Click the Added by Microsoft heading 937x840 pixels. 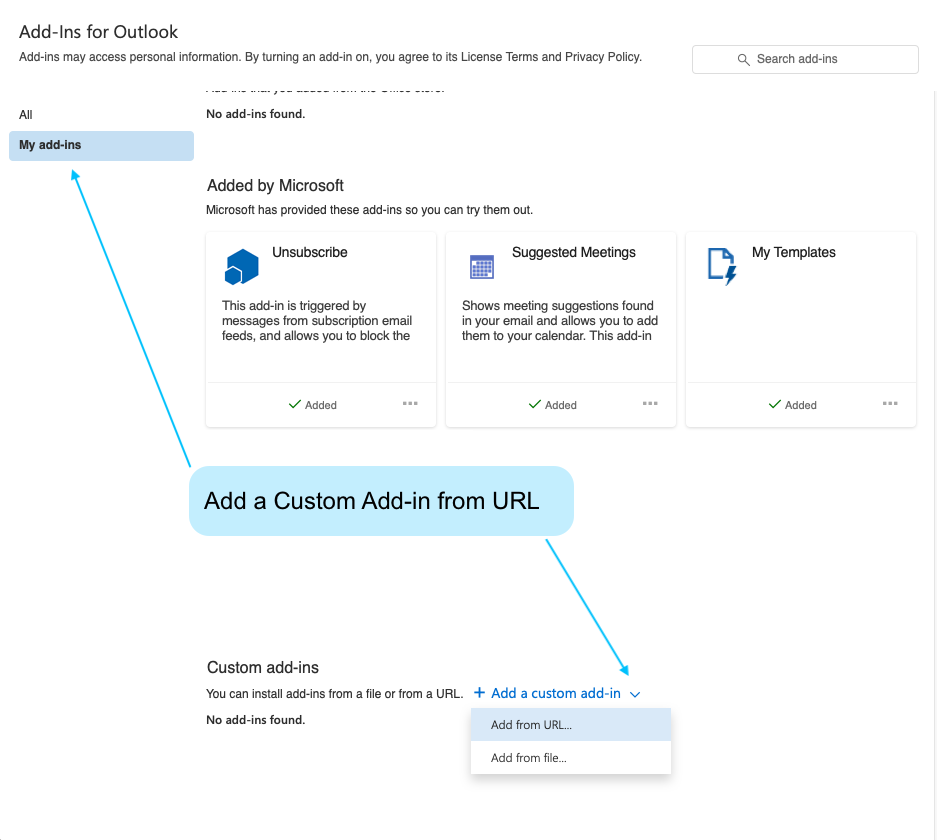pos(275,186)
